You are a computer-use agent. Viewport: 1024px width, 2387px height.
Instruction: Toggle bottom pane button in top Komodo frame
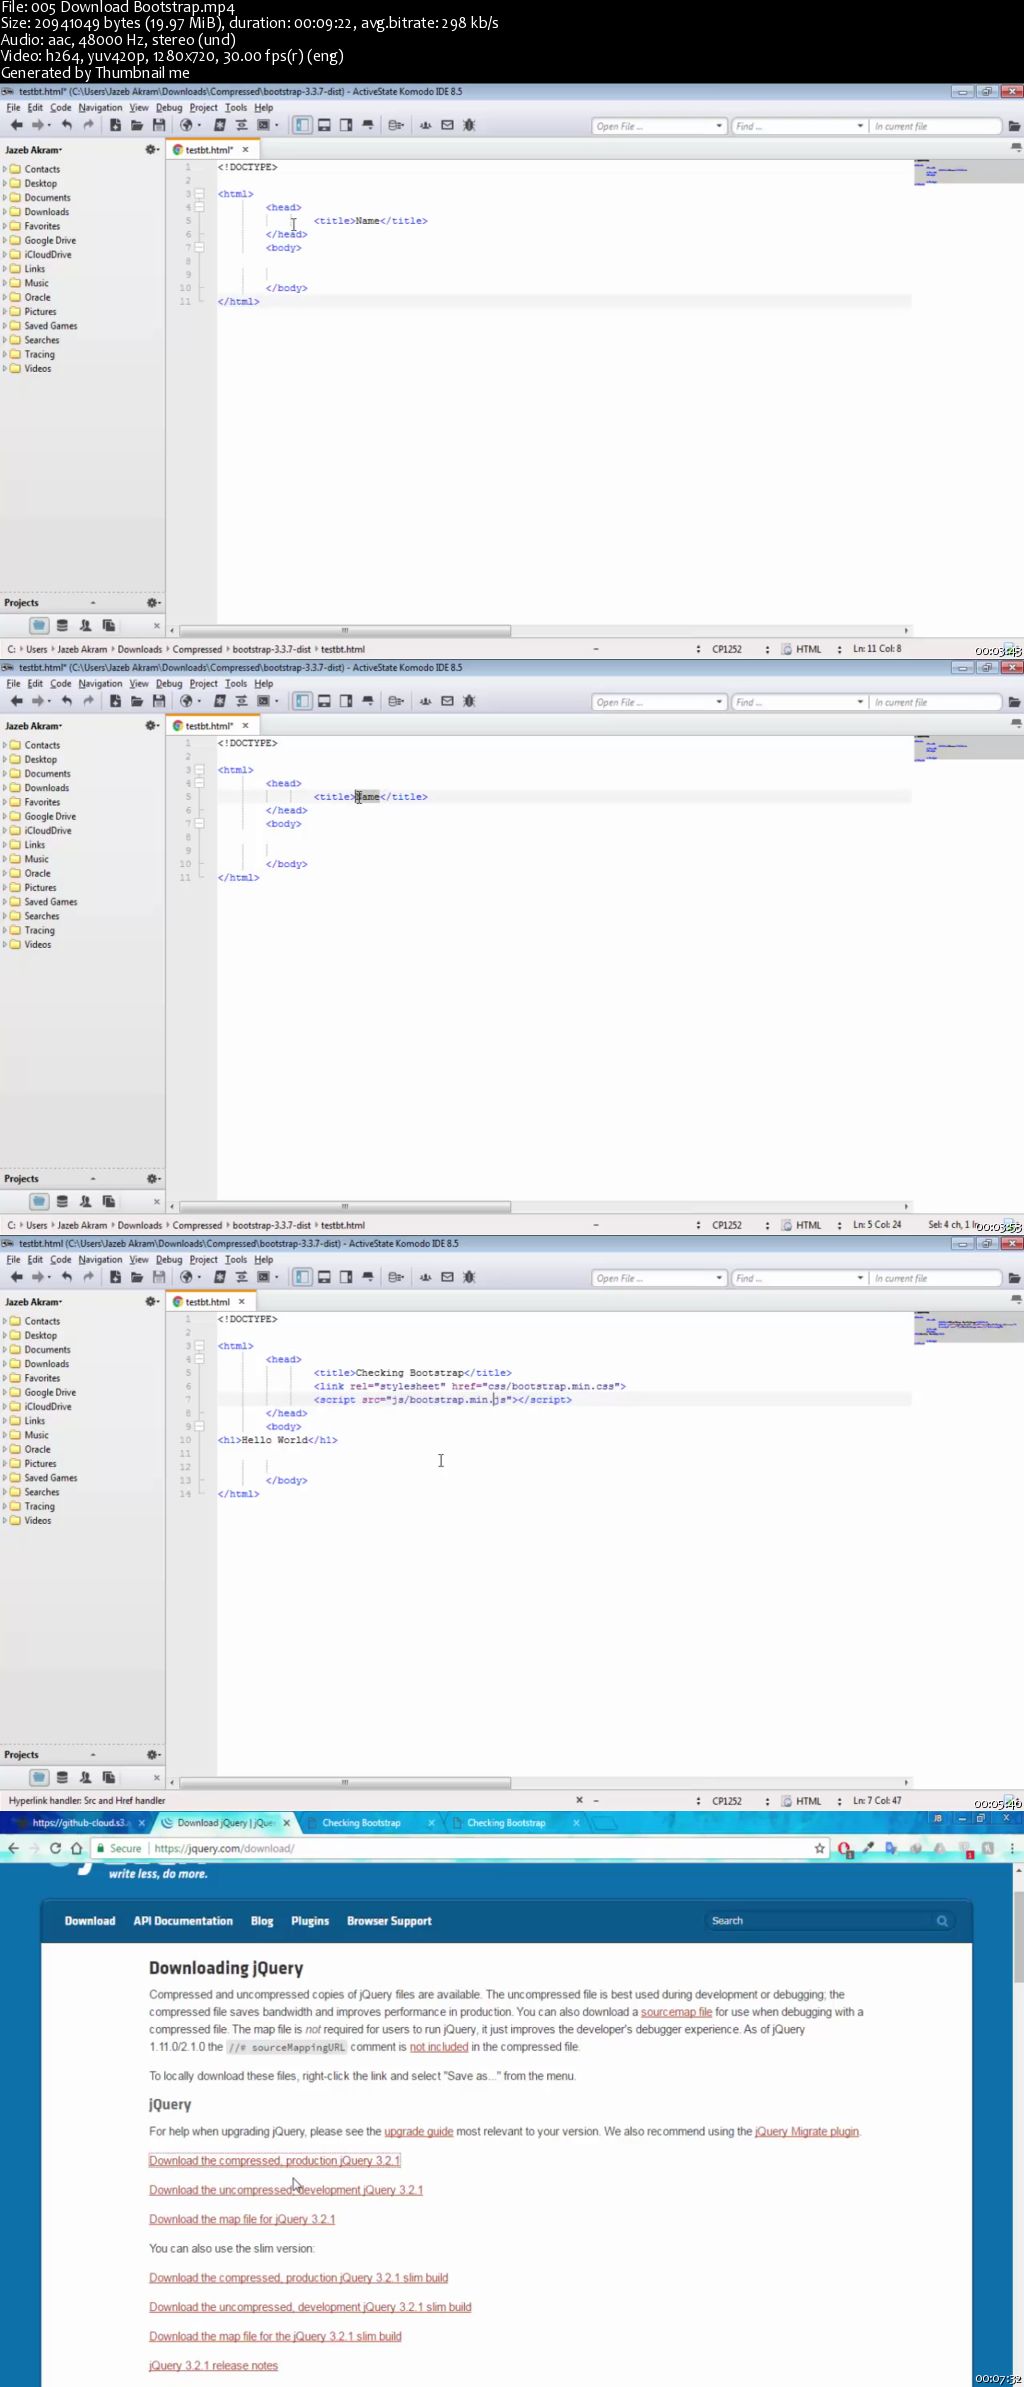pyautogui.click(x=324, y=125)
